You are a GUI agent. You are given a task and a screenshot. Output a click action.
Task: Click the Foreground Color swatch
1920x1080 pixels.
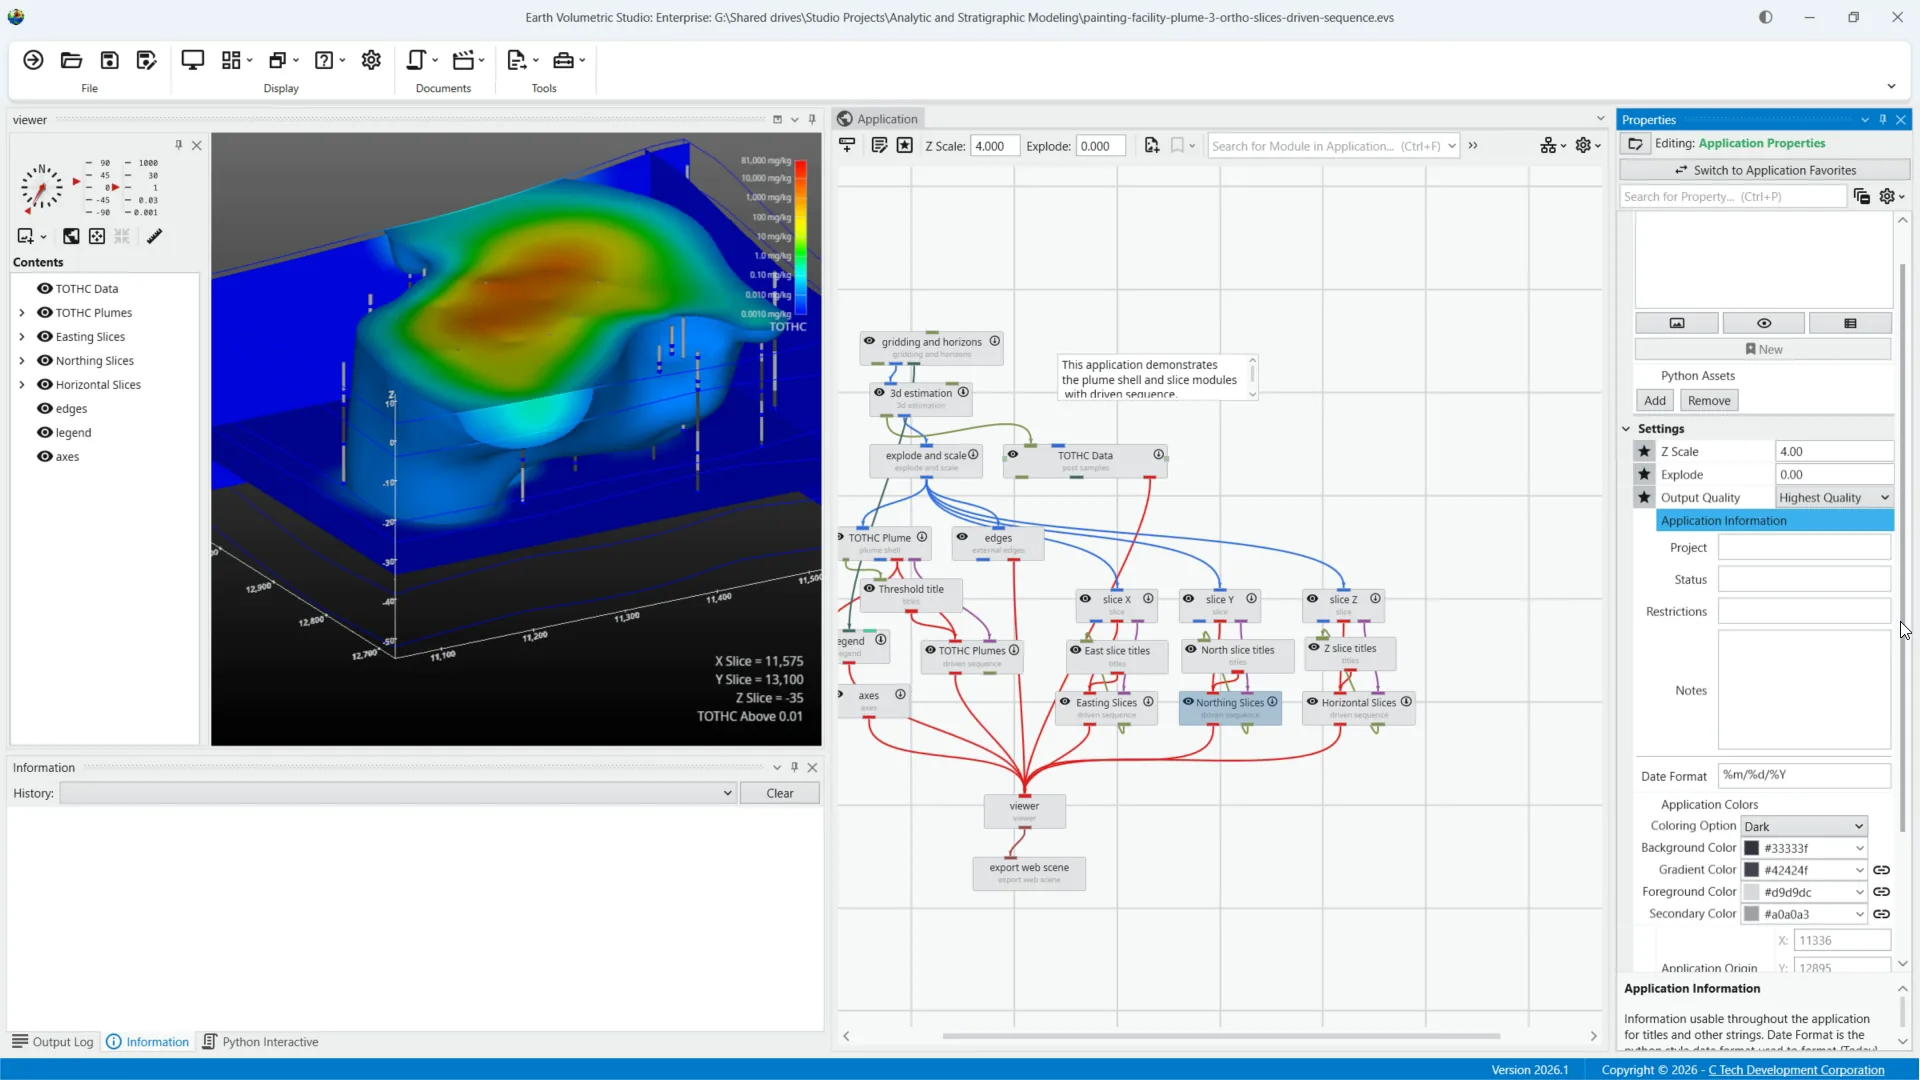[1752, 892]
